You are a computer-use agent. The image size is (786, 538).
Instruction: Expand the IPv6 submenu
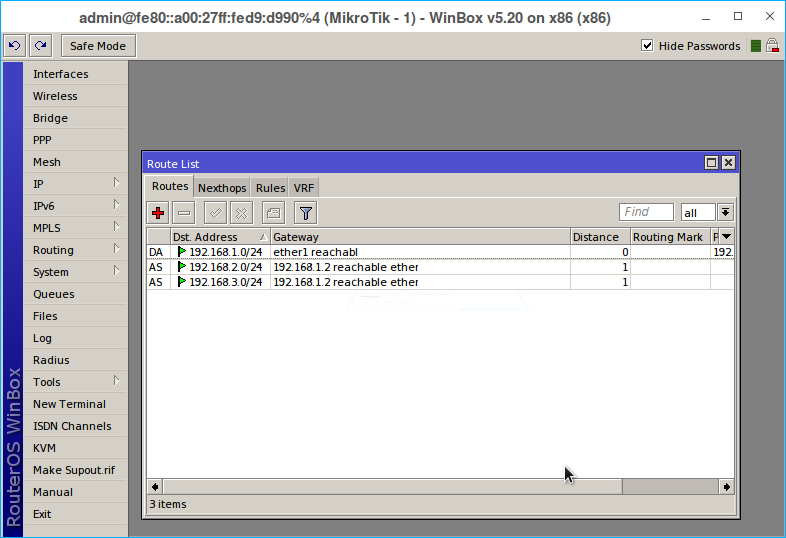tap(76, 206)
